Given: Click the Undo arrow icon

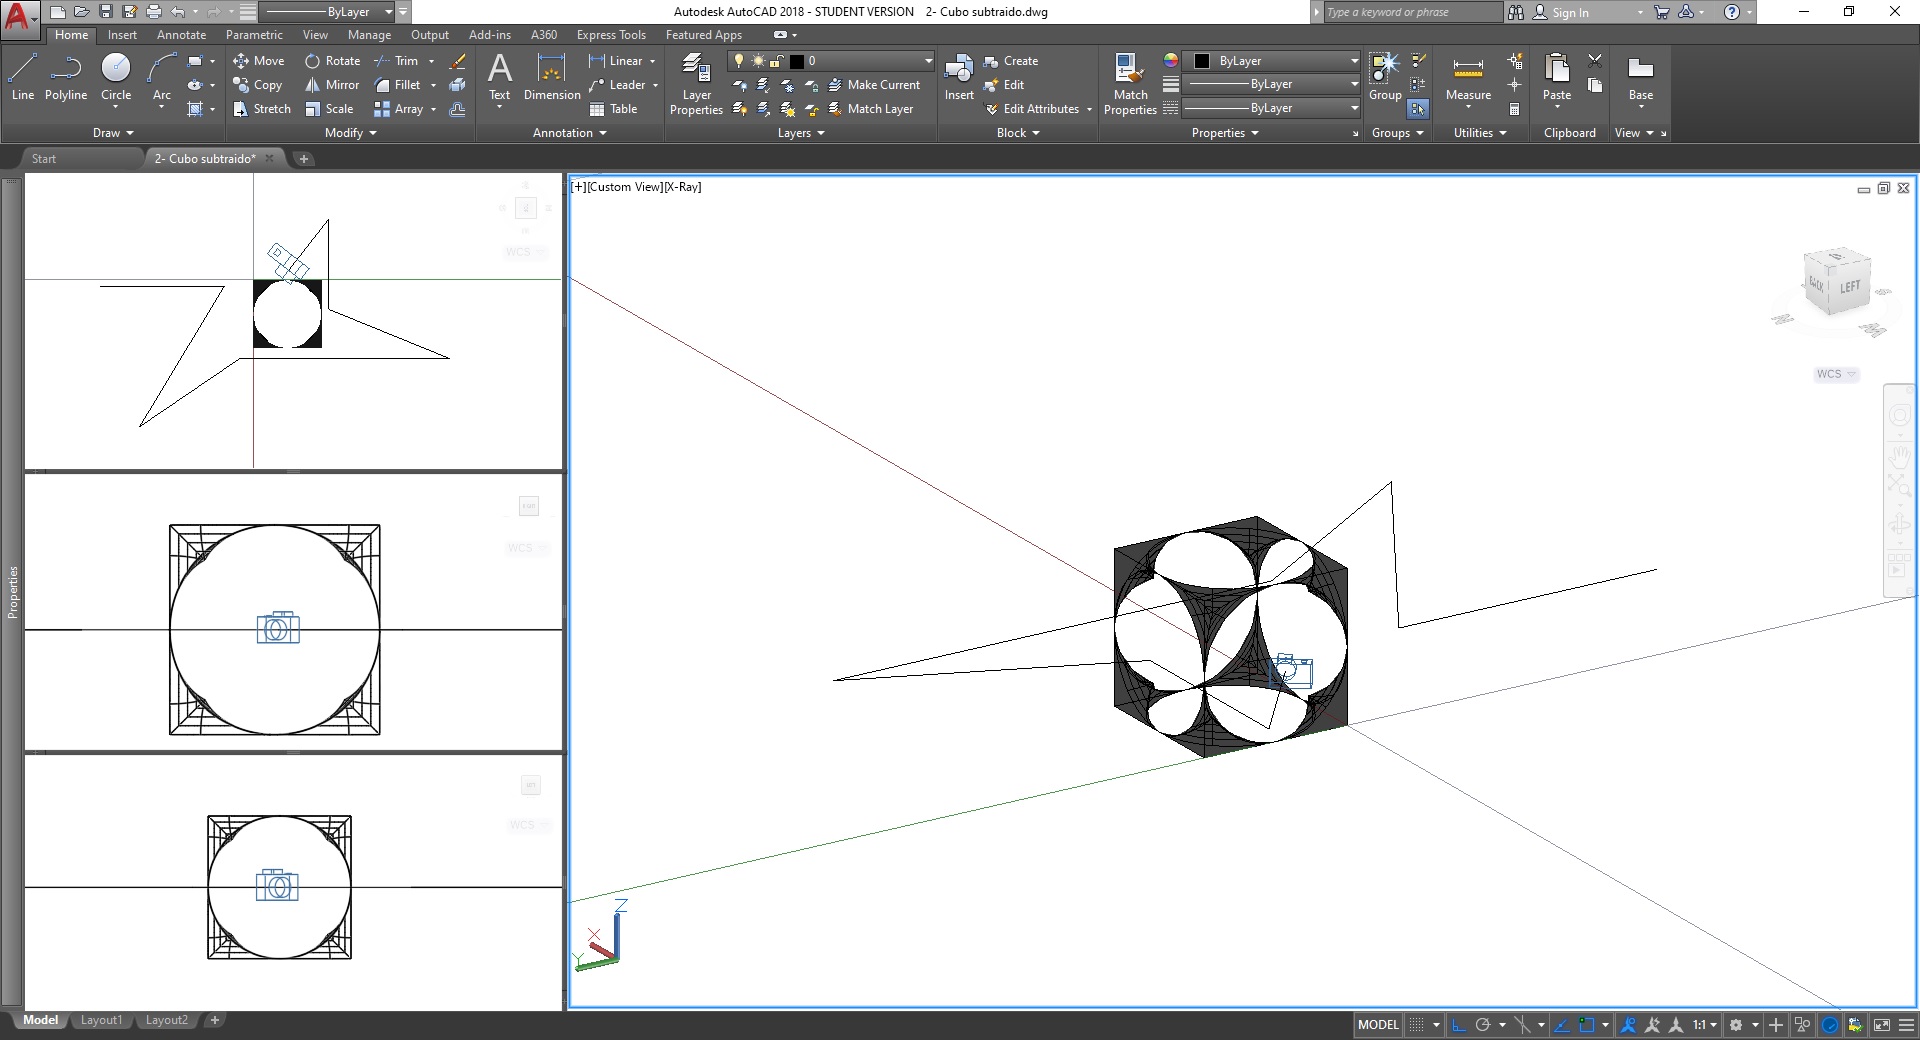Looking at the screenshot, I should [x=177, y=12].
